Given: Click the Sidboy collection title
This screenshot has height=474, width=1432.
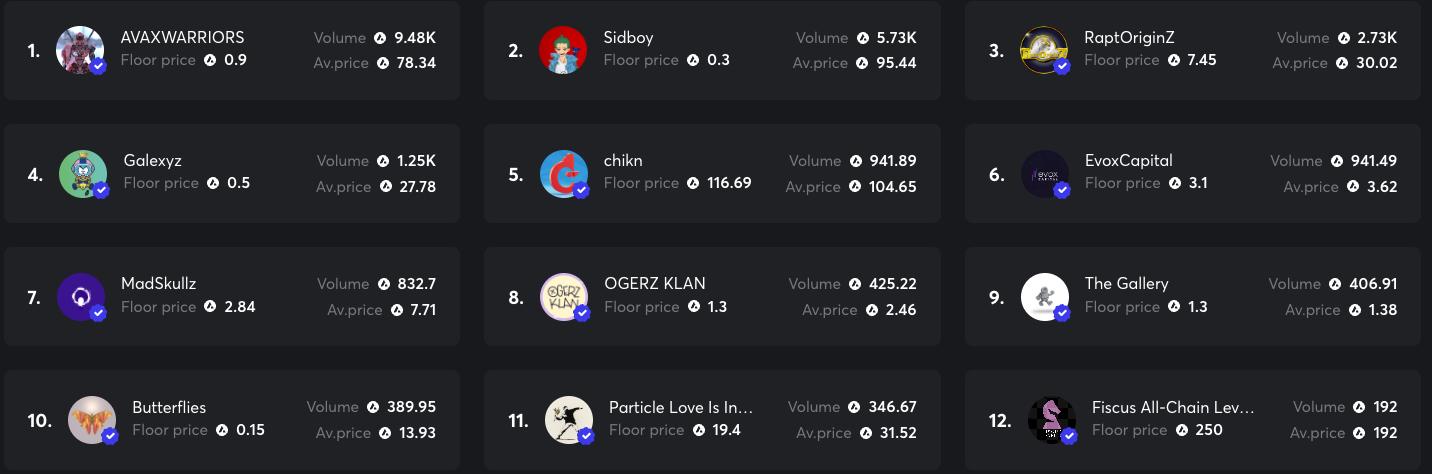Looking at the screenshot, I should (x=628, y=37).
